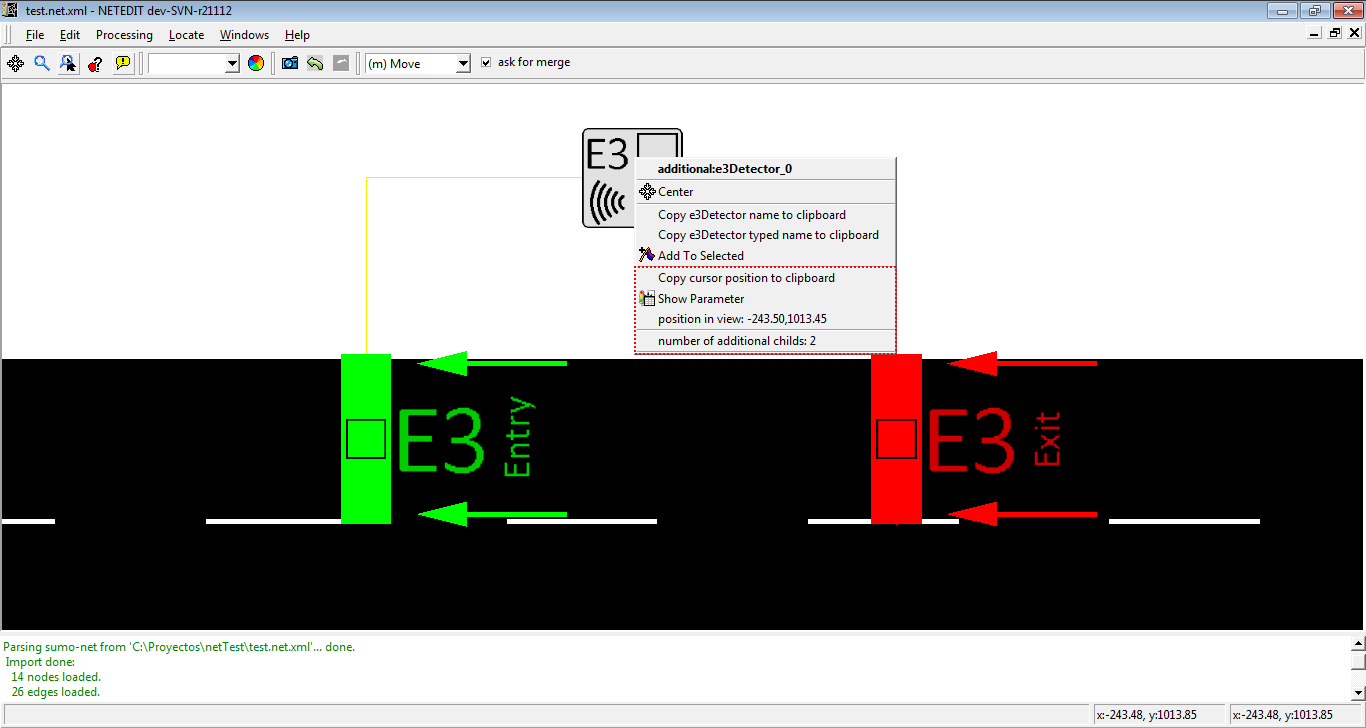The width and height of the screenshot is (1366, 728).
Task: Open the color wheel view settings
Action: 256,63
